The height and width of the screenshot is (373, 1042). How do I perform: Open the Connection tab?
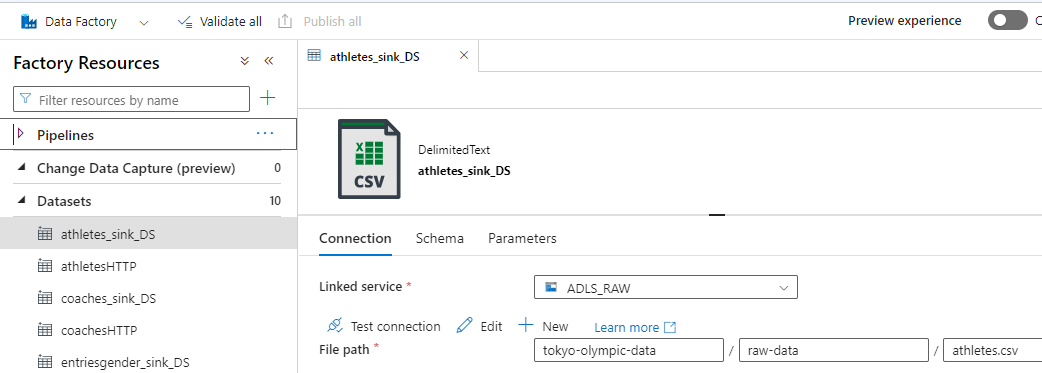355,238
